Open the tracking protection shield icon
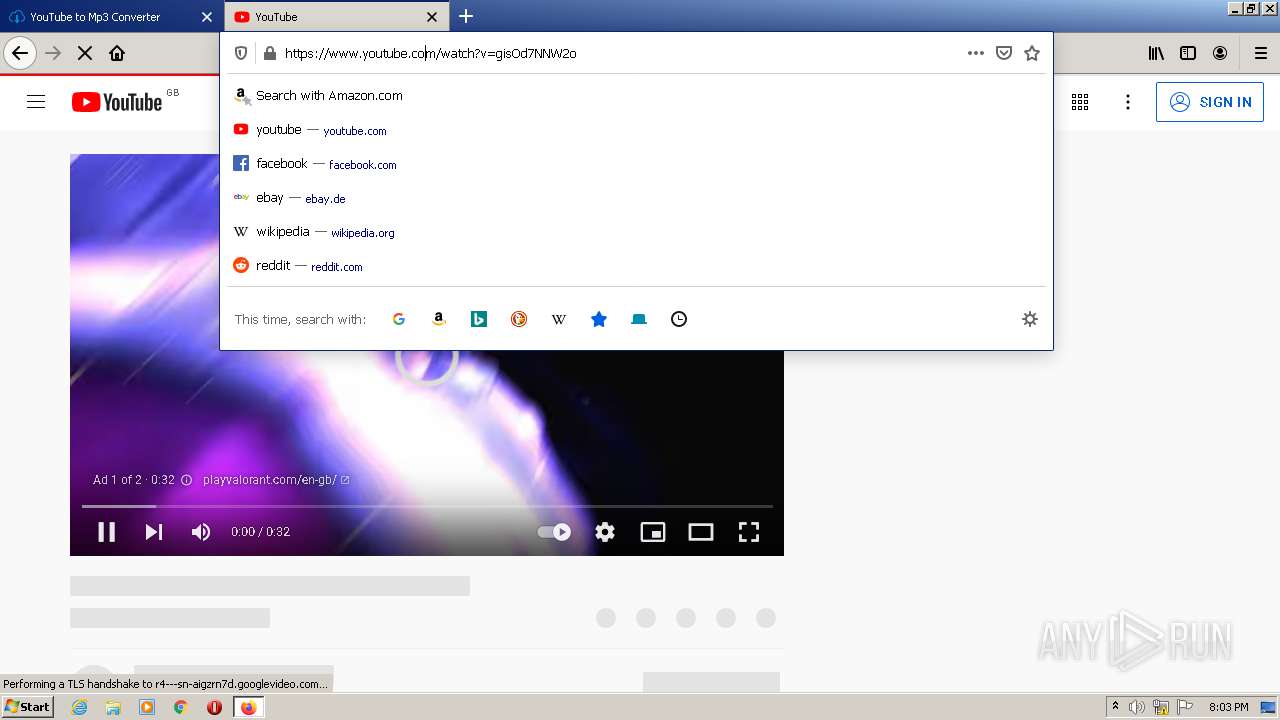 click(x=241, y=53)
